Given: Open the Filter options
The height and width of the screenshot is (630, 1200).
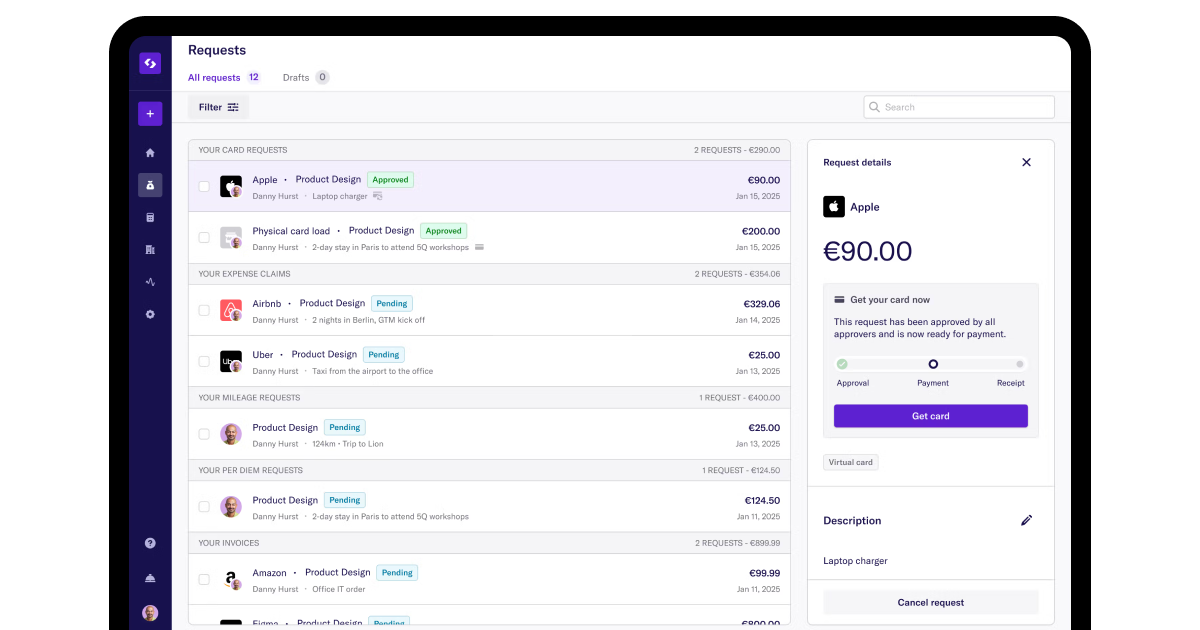Looking at the screenshot, I should (x=218, y=107).
